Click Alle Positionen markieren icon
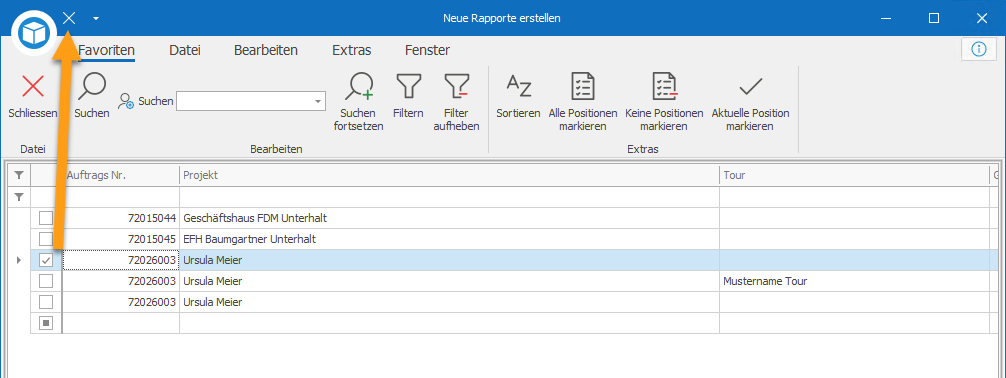Viewport: 1006px width, 378px height. [x=583, y=86]
